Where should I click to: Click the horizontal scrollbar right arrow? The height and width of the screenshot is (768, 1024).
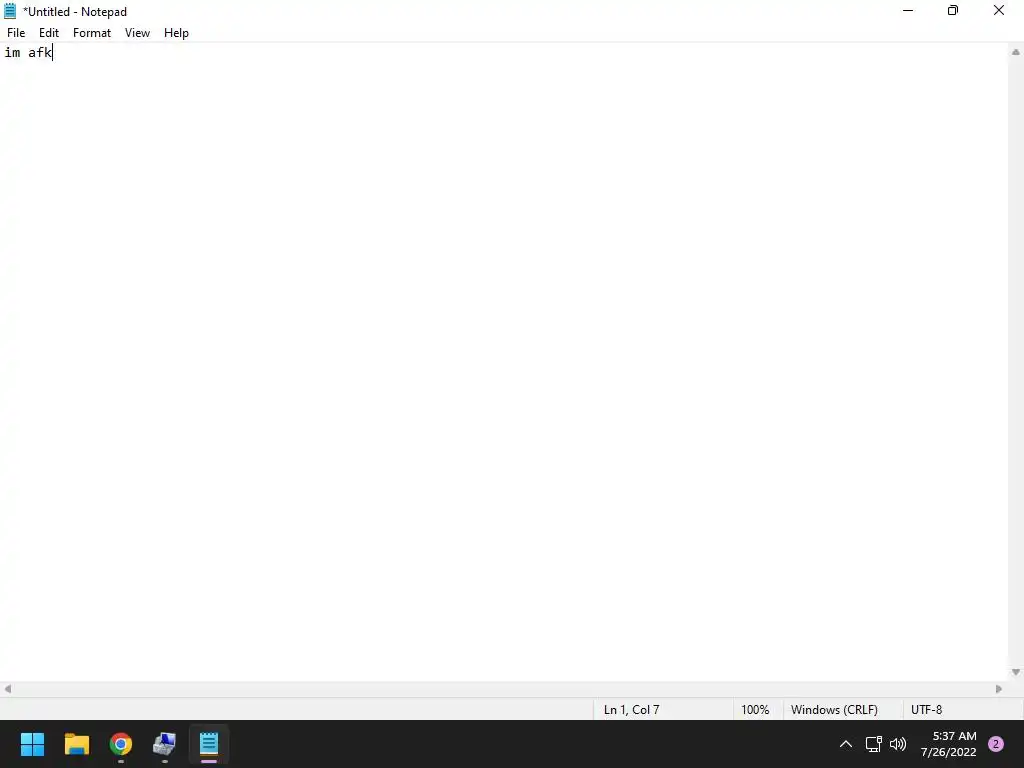click(x=999, y=689)
